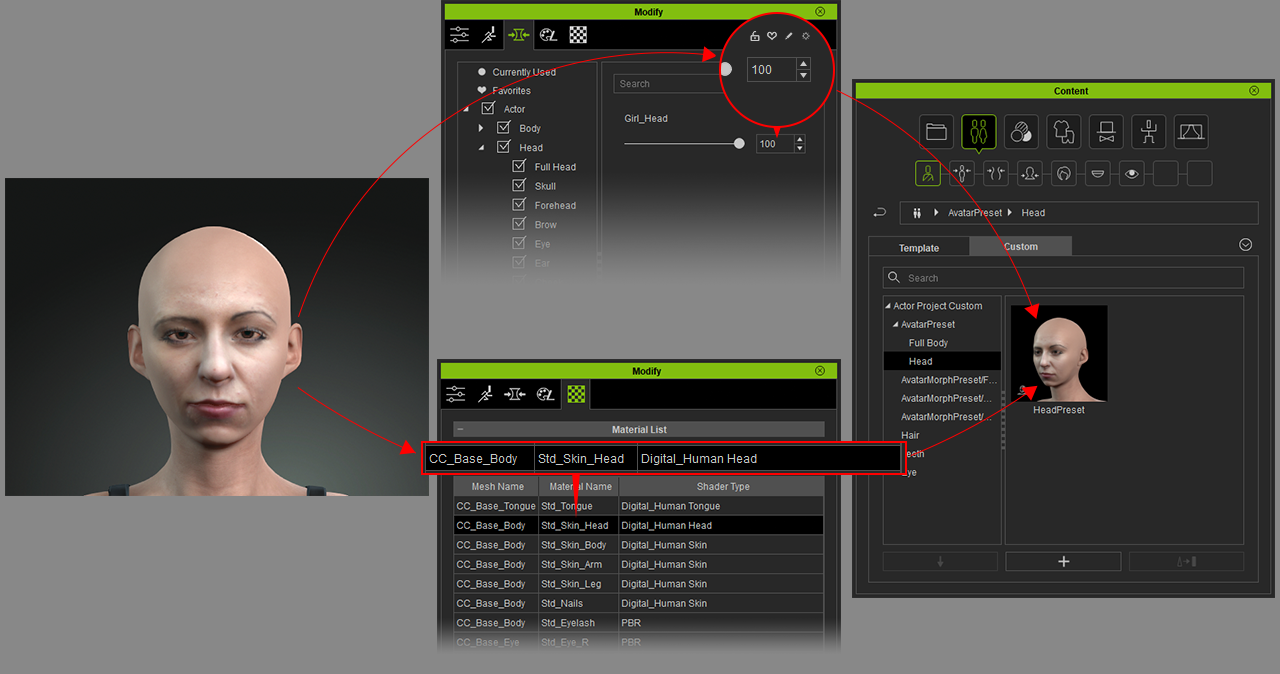Adjust the Girl_Head slider handle

point(739,144)
